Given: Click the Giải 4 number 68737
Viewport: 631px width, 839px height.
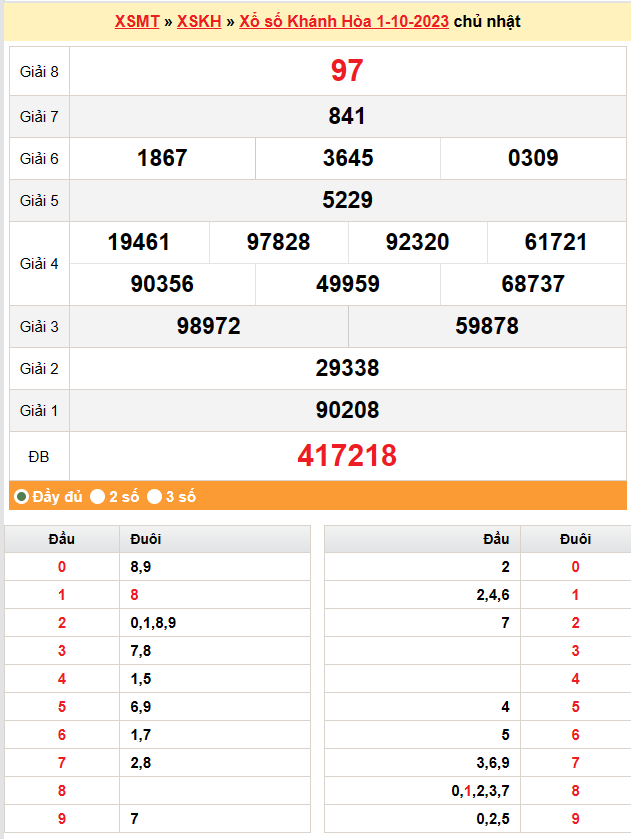Looking at the screenshot, I should click(533, 284).
